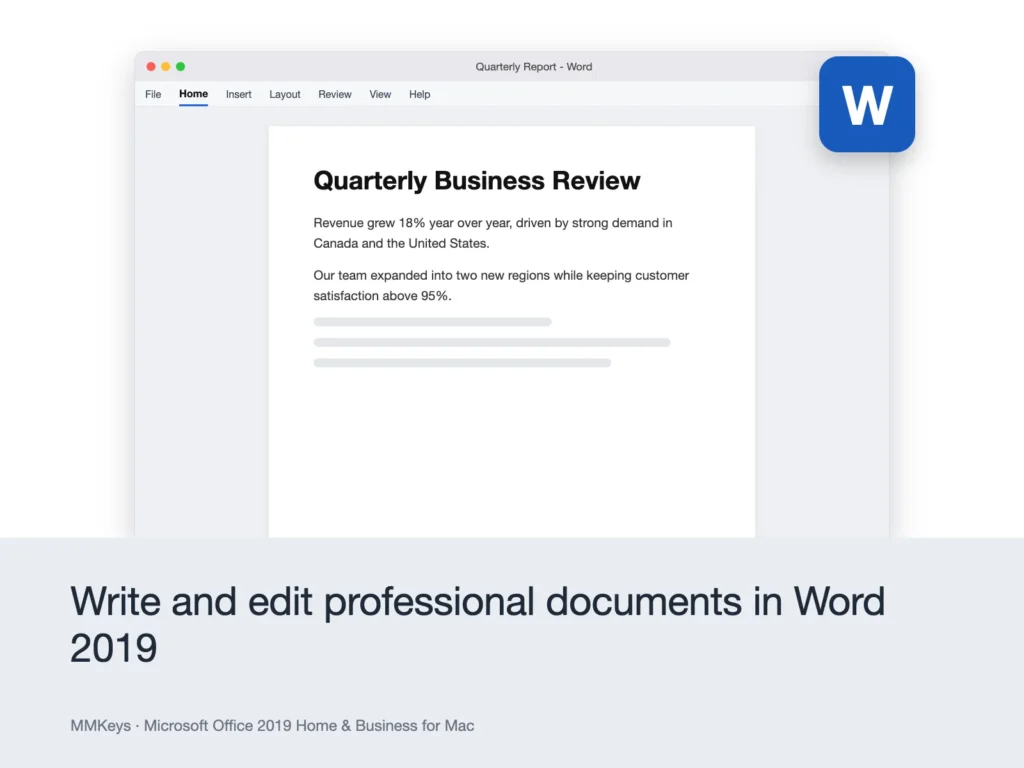Open the File menu
This screenshot has height=768, width=1024.
[x=153, y=94]
